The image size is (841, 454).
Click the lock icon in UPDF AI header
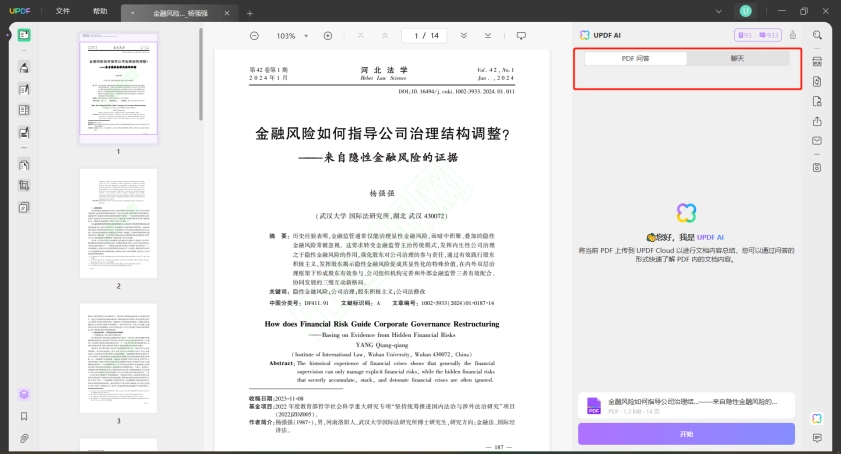(x=793, y=35)
